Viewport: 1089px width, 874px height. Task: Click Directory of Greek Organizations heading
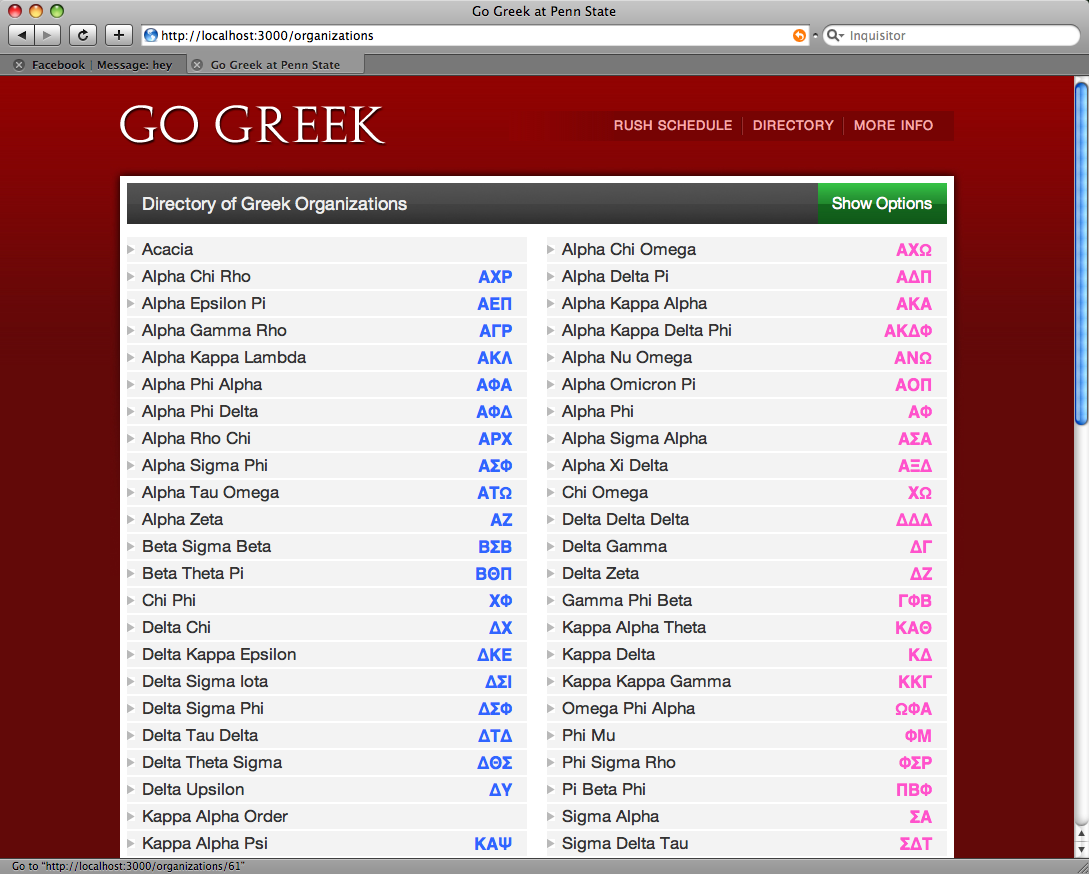(x=274, y=204)
